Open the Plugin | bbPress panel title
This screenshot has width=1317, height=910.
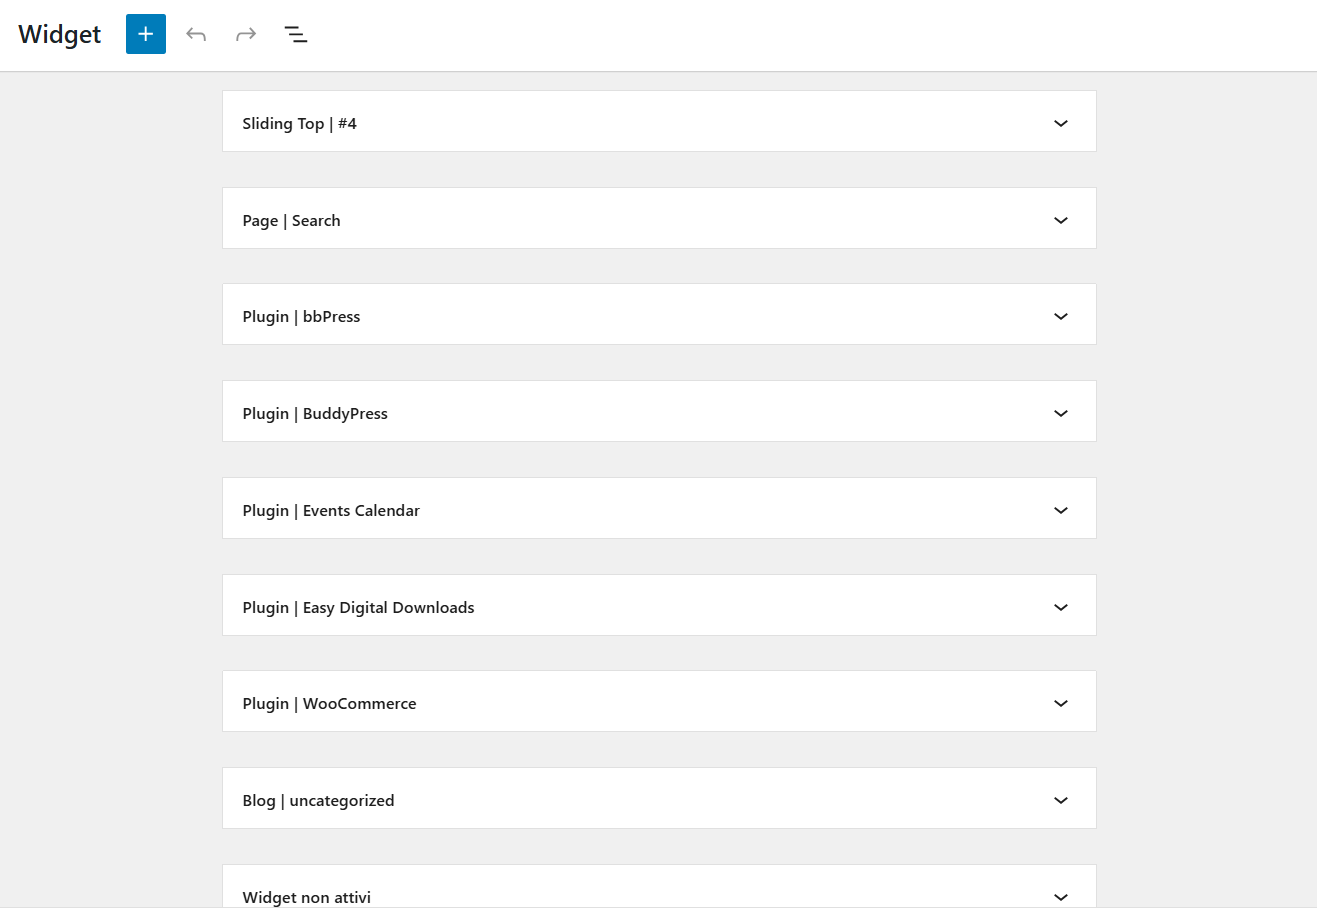tap(301, 317)
